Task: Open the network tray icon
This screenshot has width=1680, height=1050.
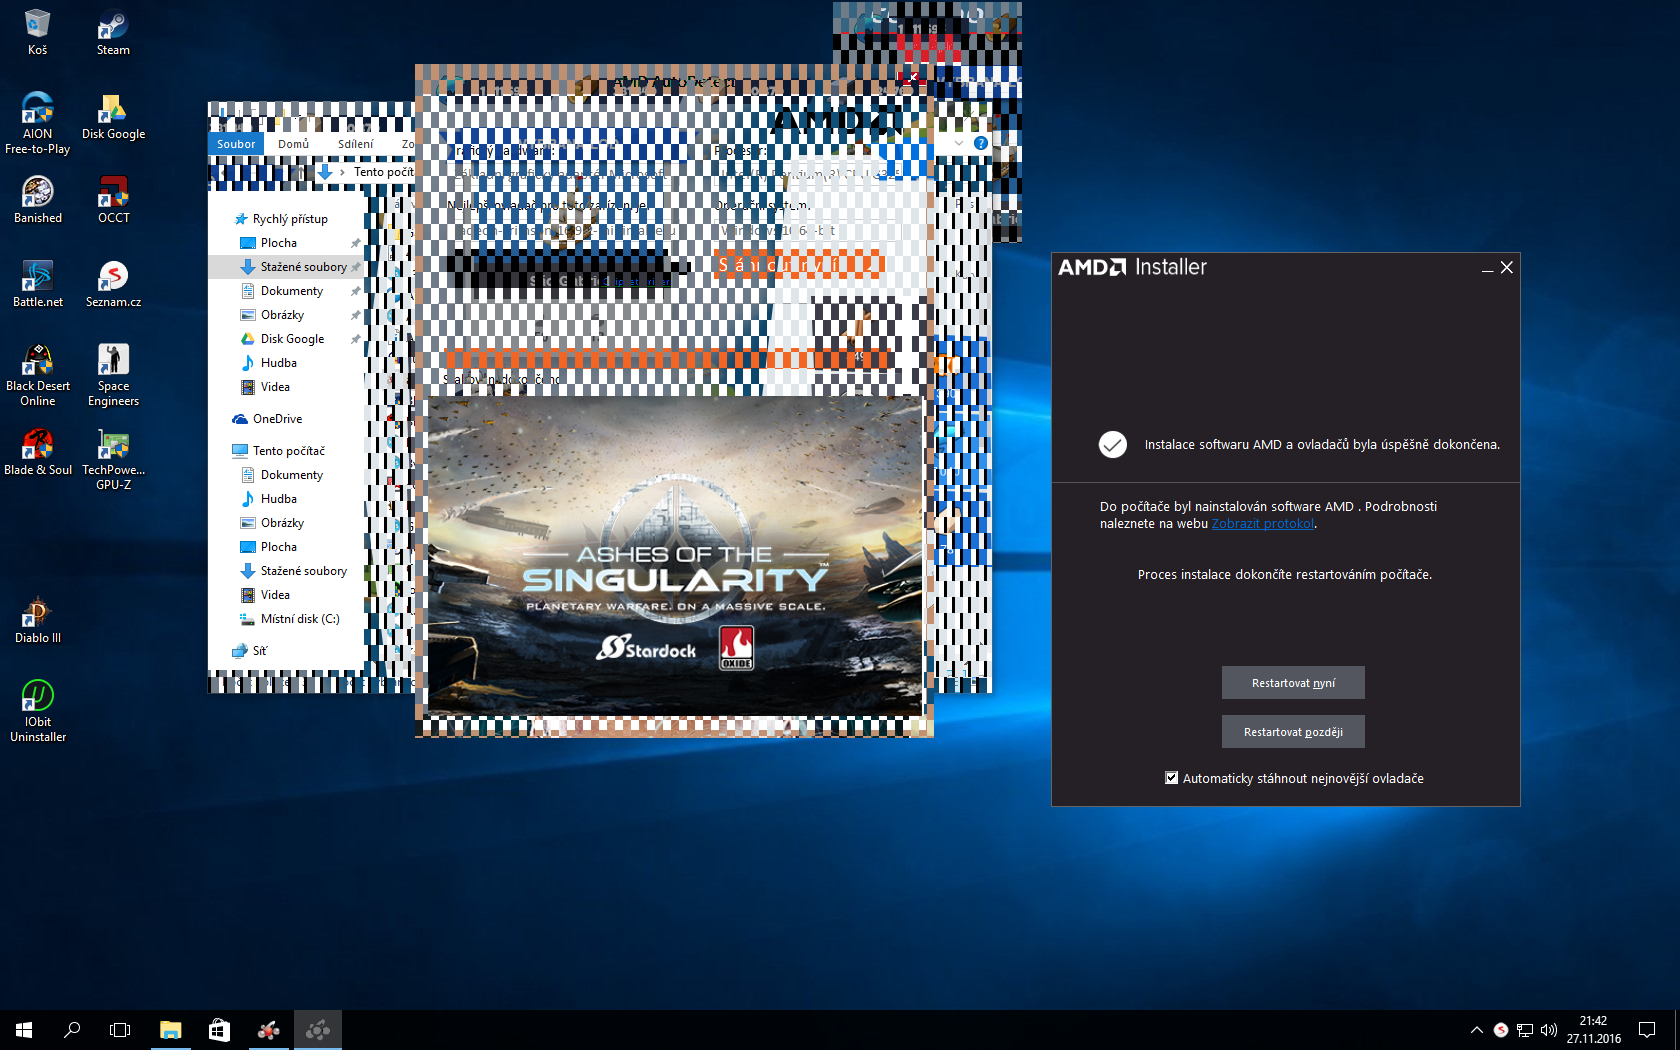Action: 1525,1030
